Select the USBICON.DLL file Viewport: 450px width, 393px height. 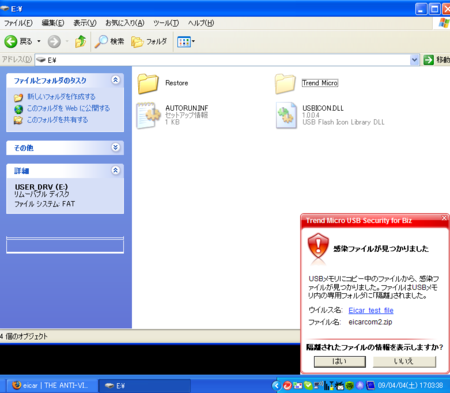point(330,115)
